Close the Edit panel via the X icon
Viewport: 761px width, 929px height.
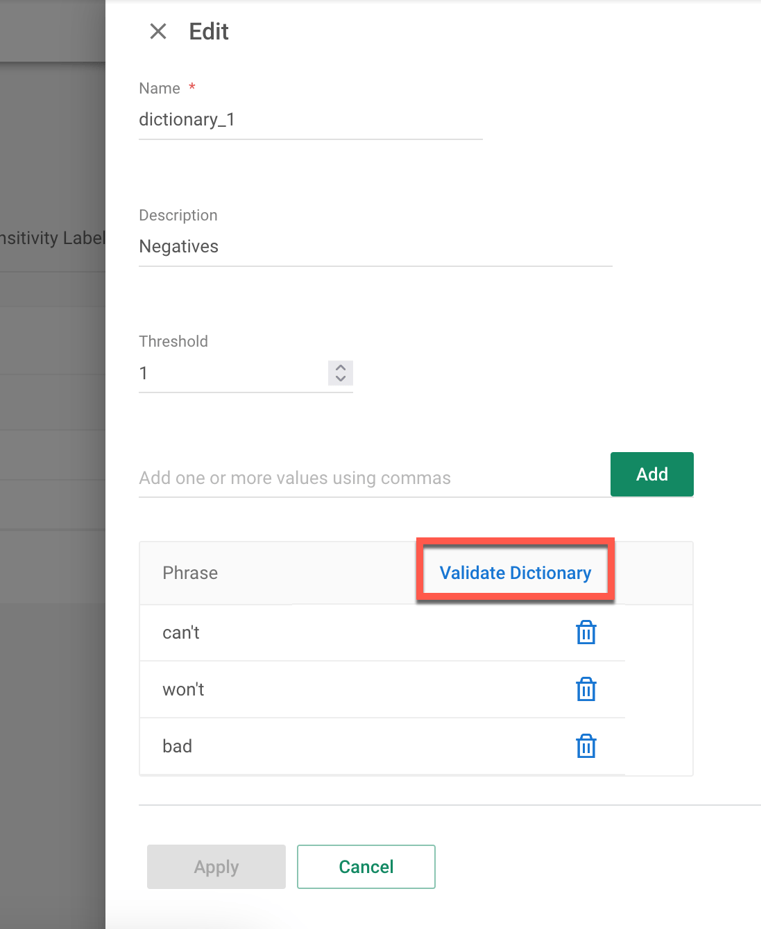point(157,31)
